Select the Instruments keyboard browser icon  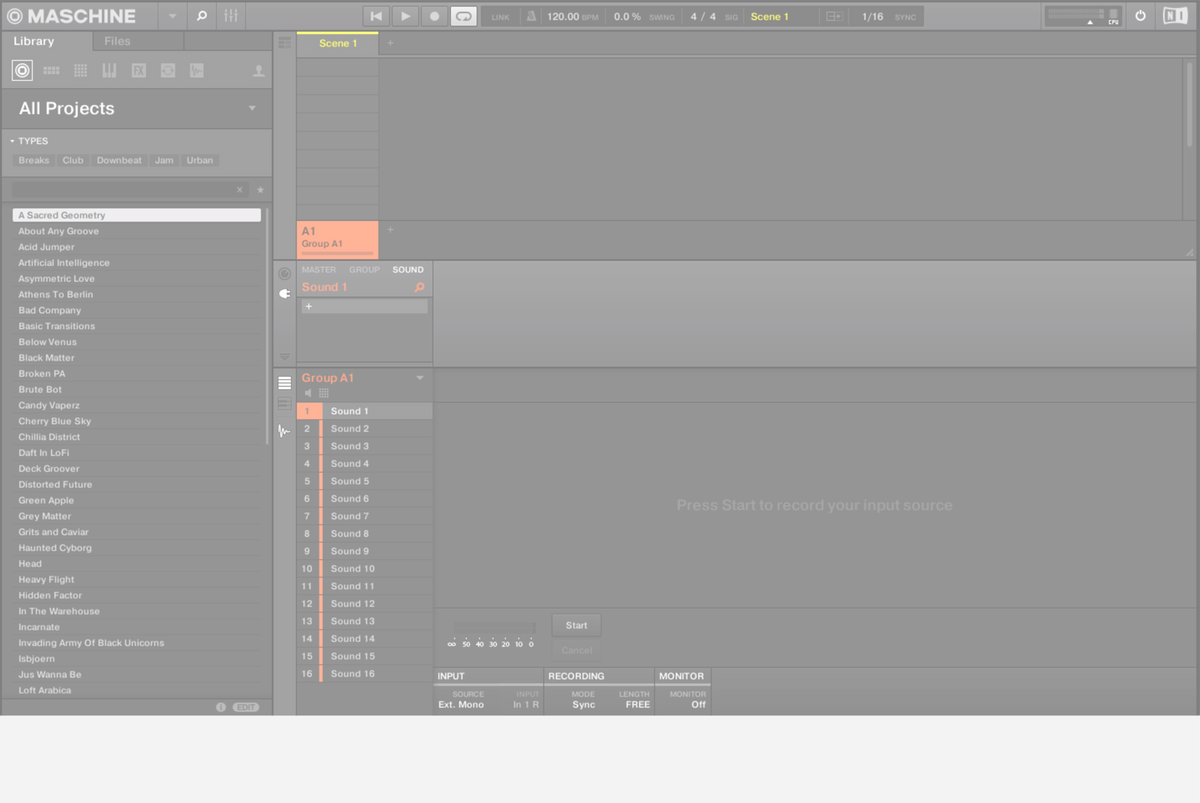[109, 70]
